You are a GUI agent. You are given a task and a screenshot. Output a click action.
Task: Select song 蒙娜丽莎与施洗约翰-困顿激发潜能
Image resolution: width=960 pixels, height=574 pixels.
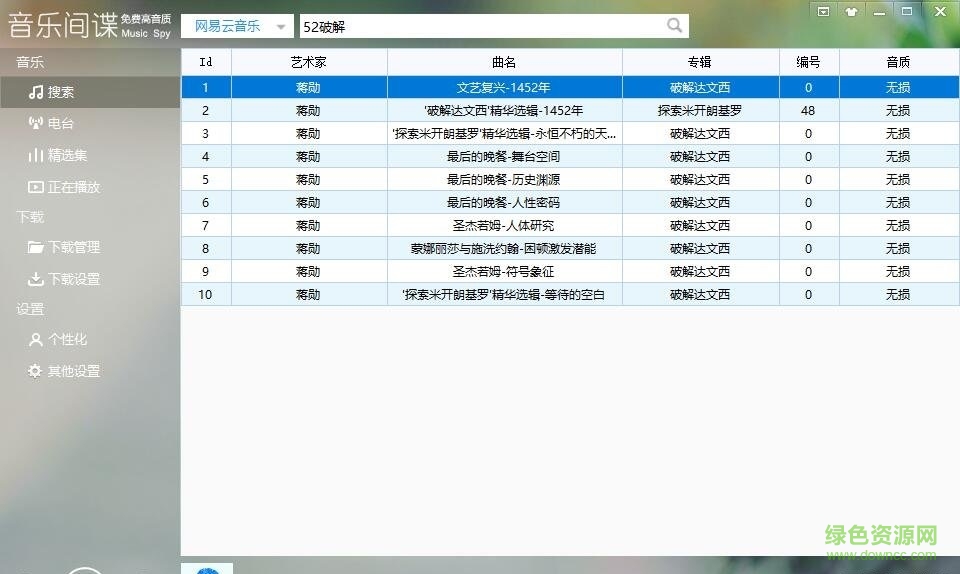coord(503,248)
